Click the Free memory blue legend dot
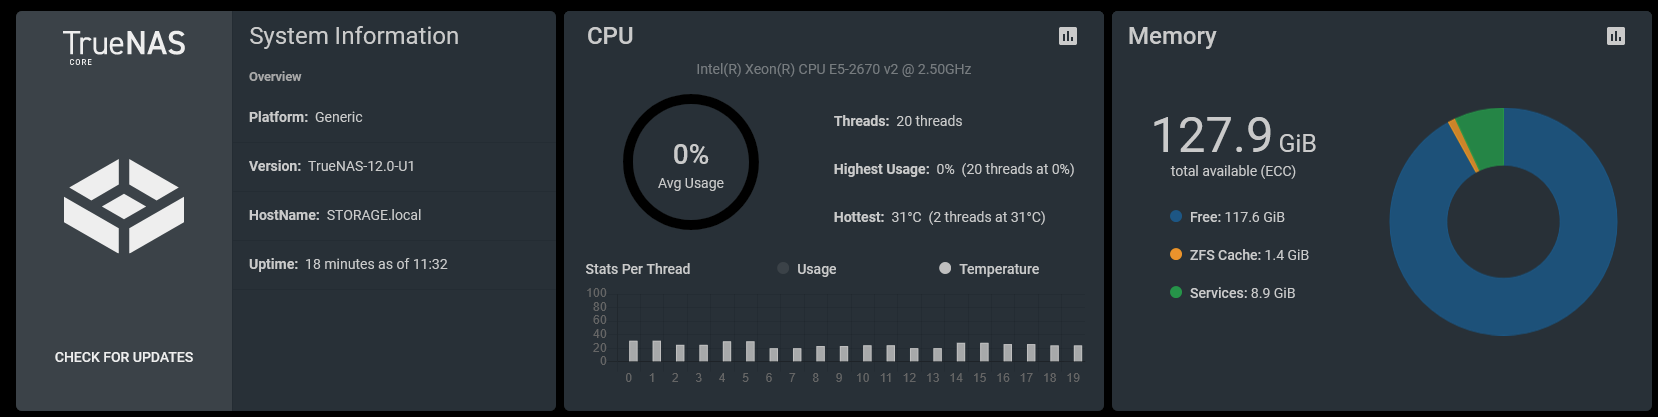This screenshot has width=1658, height=417. tap(1176, 216)
